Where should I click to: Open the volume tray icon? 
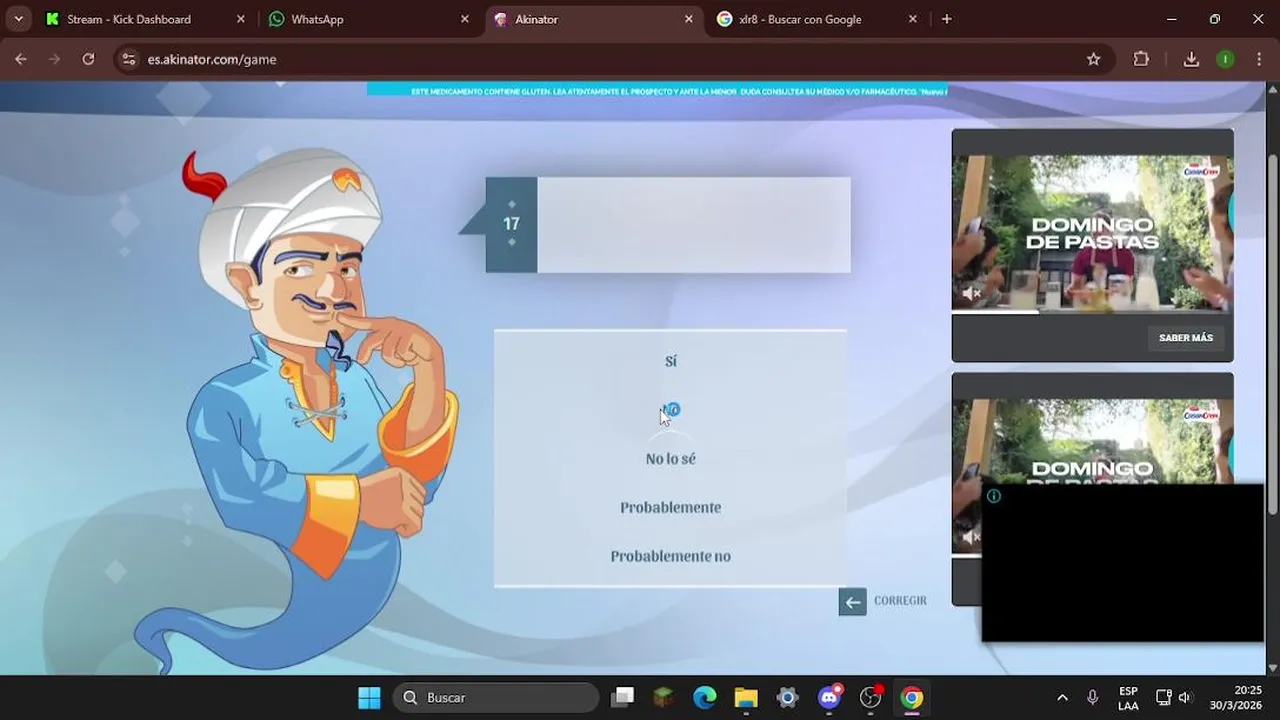pos(1186,697)
